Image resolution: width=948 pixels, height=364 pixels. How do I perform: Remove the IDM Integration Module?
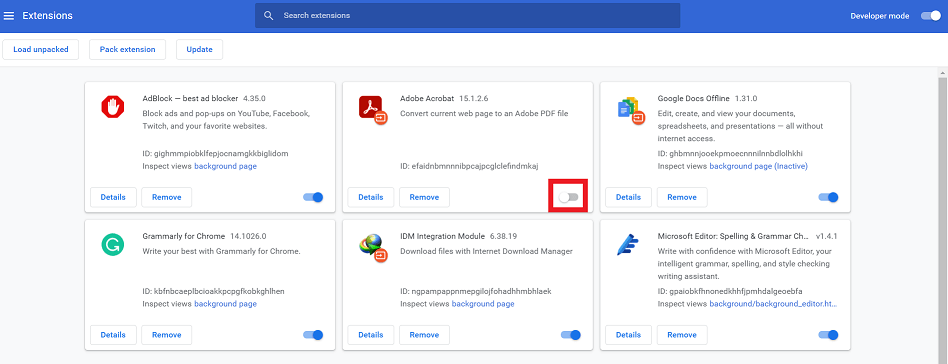tap(424, 334)
